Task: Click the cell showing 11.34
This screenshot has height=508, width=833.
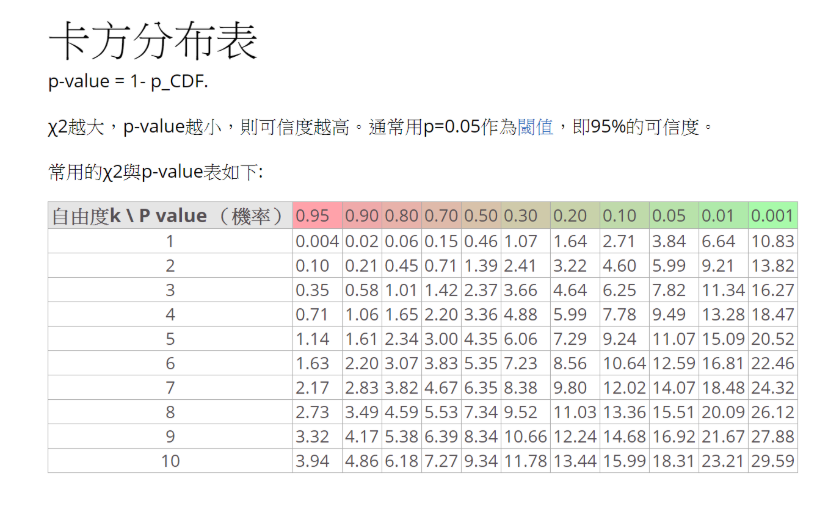Action: click(723, 290)
